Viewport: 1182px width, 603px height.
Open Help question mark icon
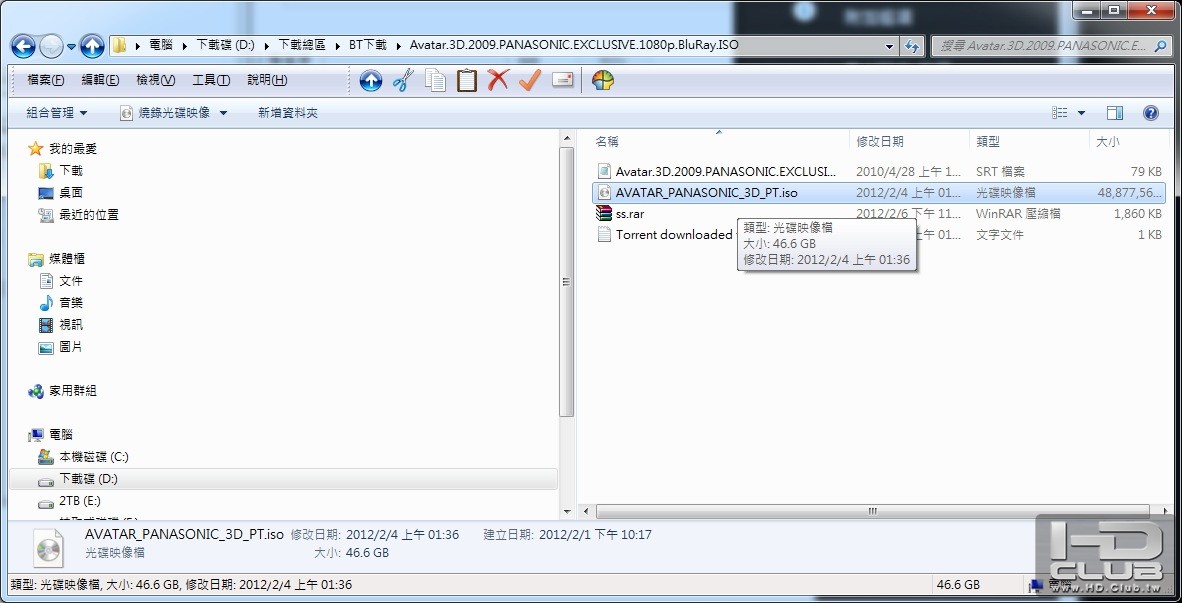click(x=1150, y=113)
